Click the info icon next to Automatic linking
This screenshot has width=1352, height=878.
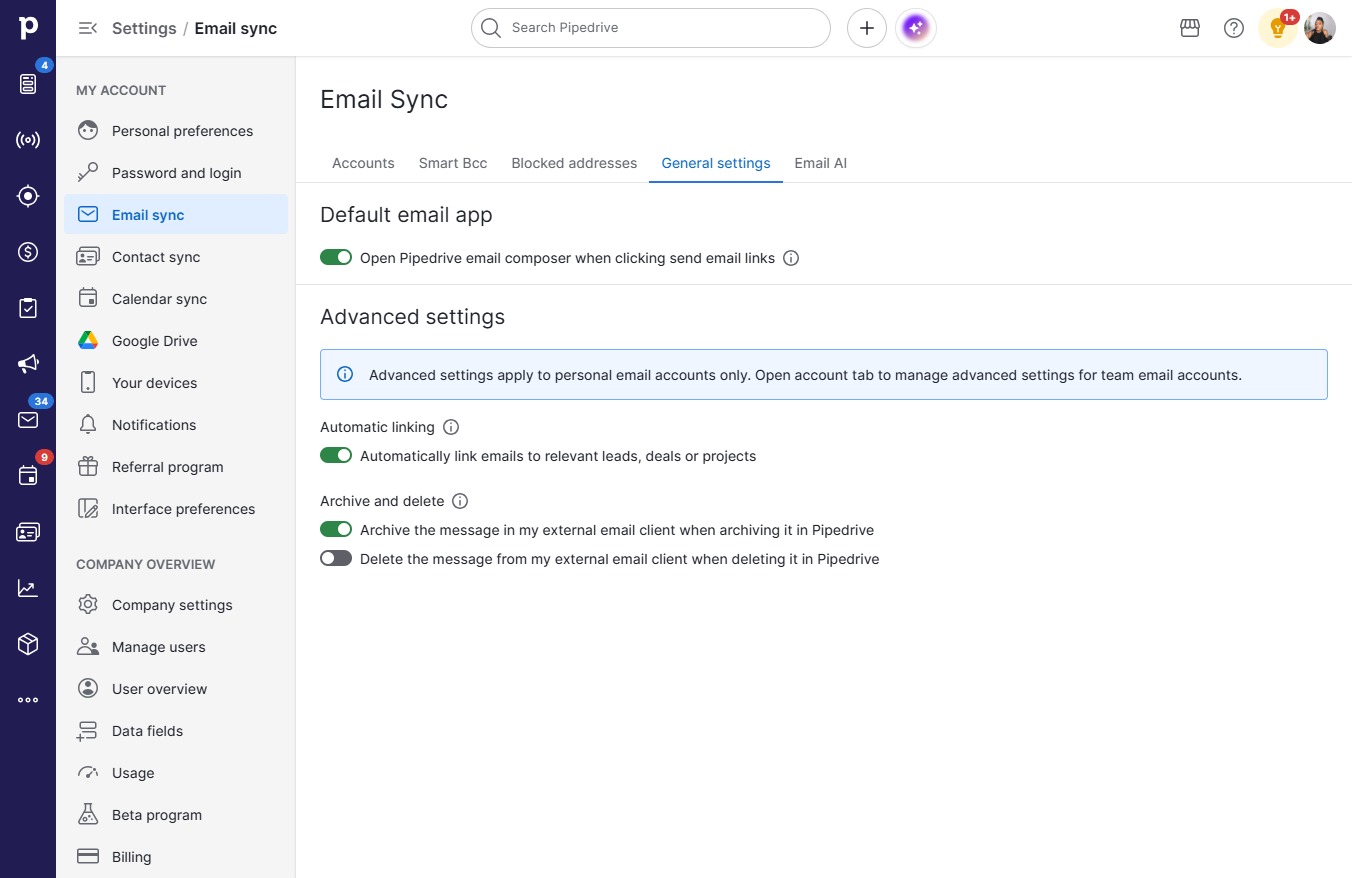(451, 427)
